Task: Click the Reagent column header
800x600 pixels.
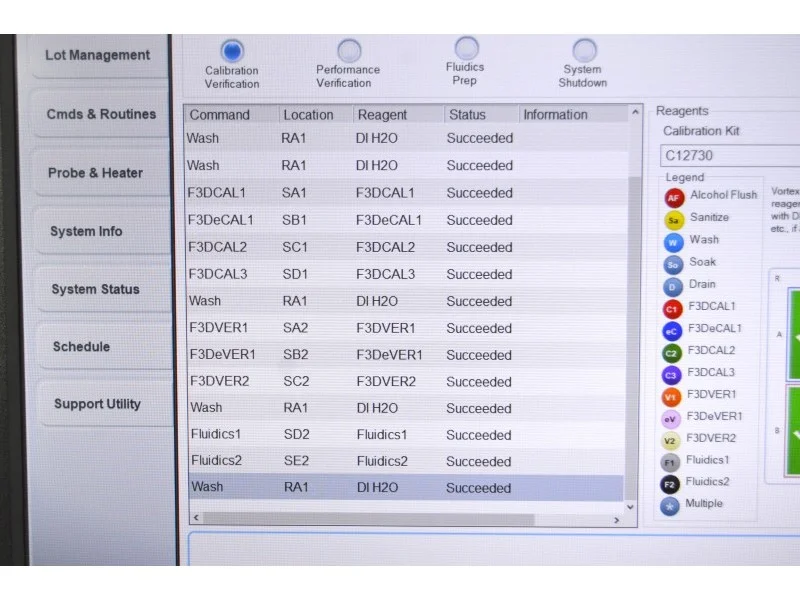Action: [398, 114]
